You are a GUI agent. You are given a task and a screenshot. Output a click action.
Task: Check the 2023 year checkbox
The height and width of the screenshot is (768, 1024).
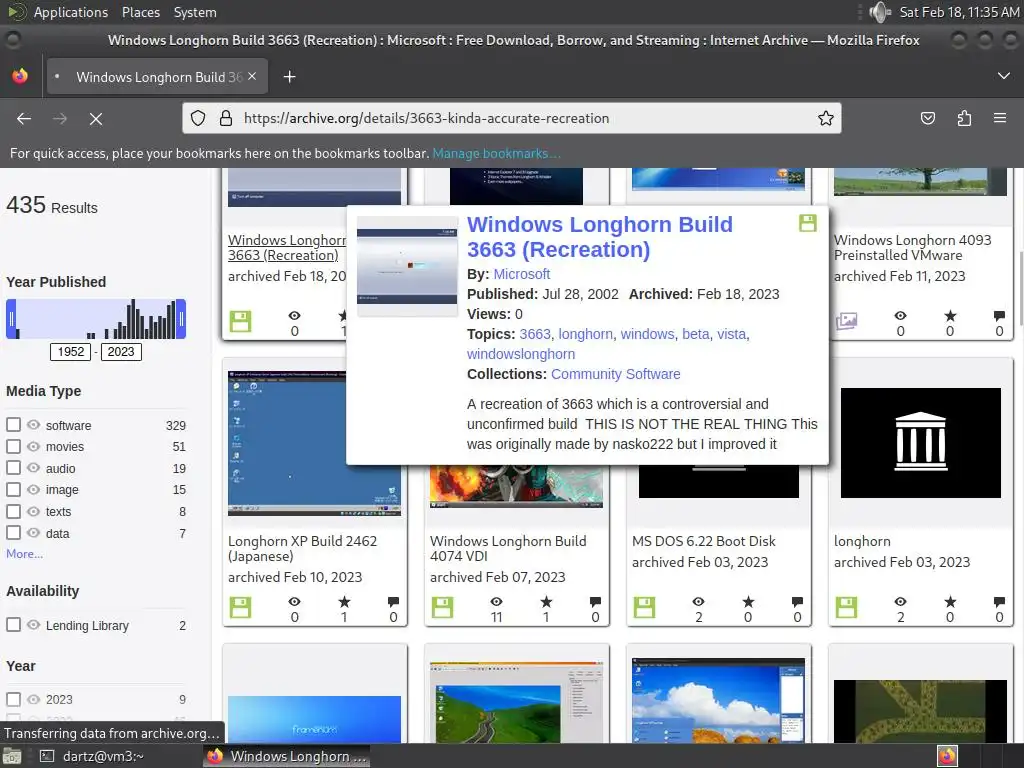(x=13, y=699)
